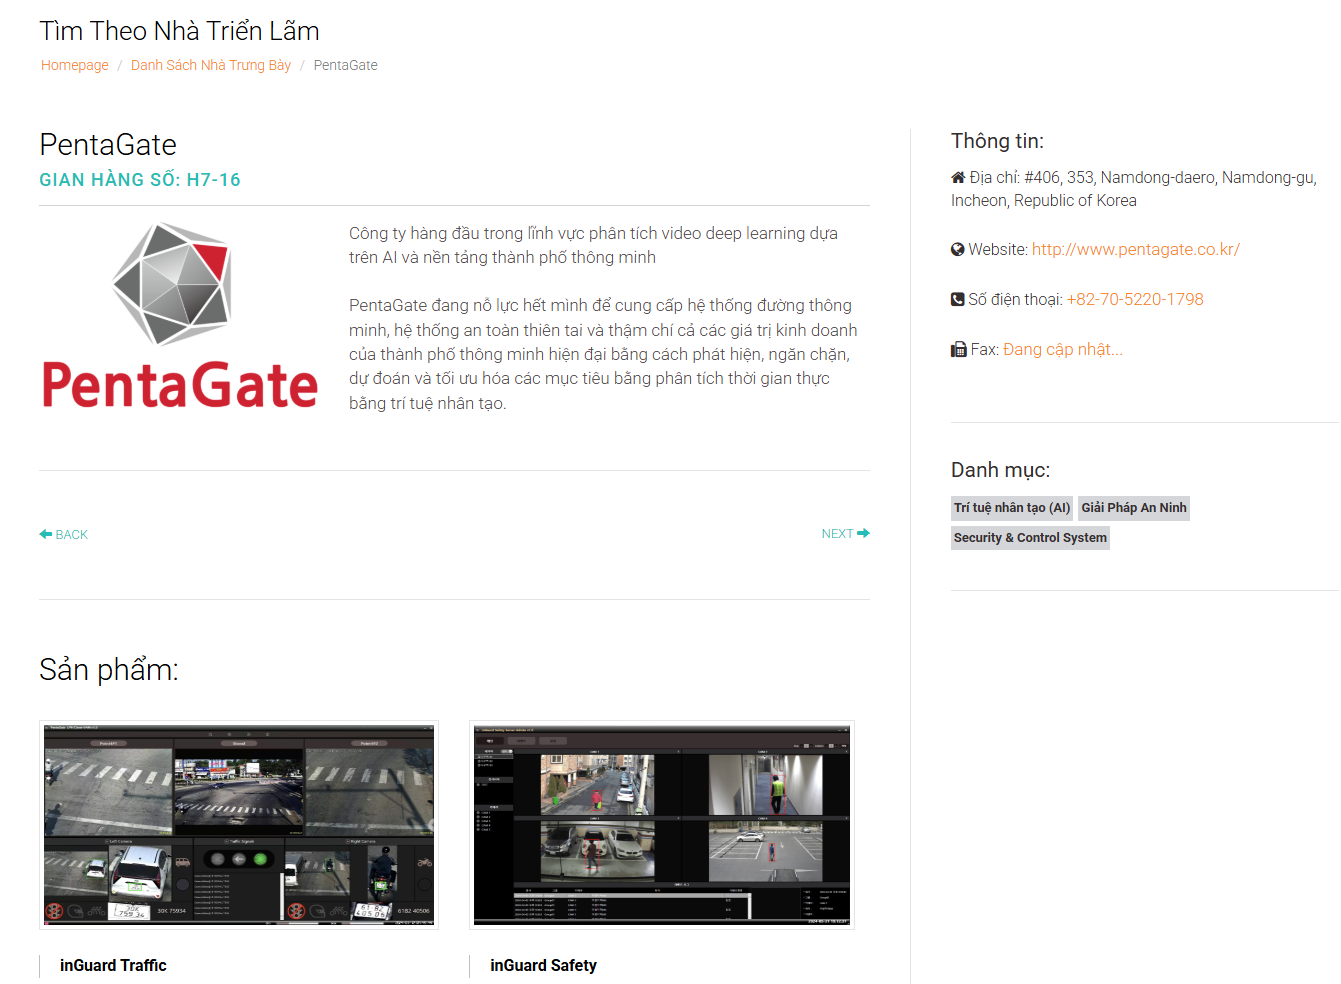
Task: Click the Fax 'Đang cập nhật...' link
Action: coord(1063,349)
